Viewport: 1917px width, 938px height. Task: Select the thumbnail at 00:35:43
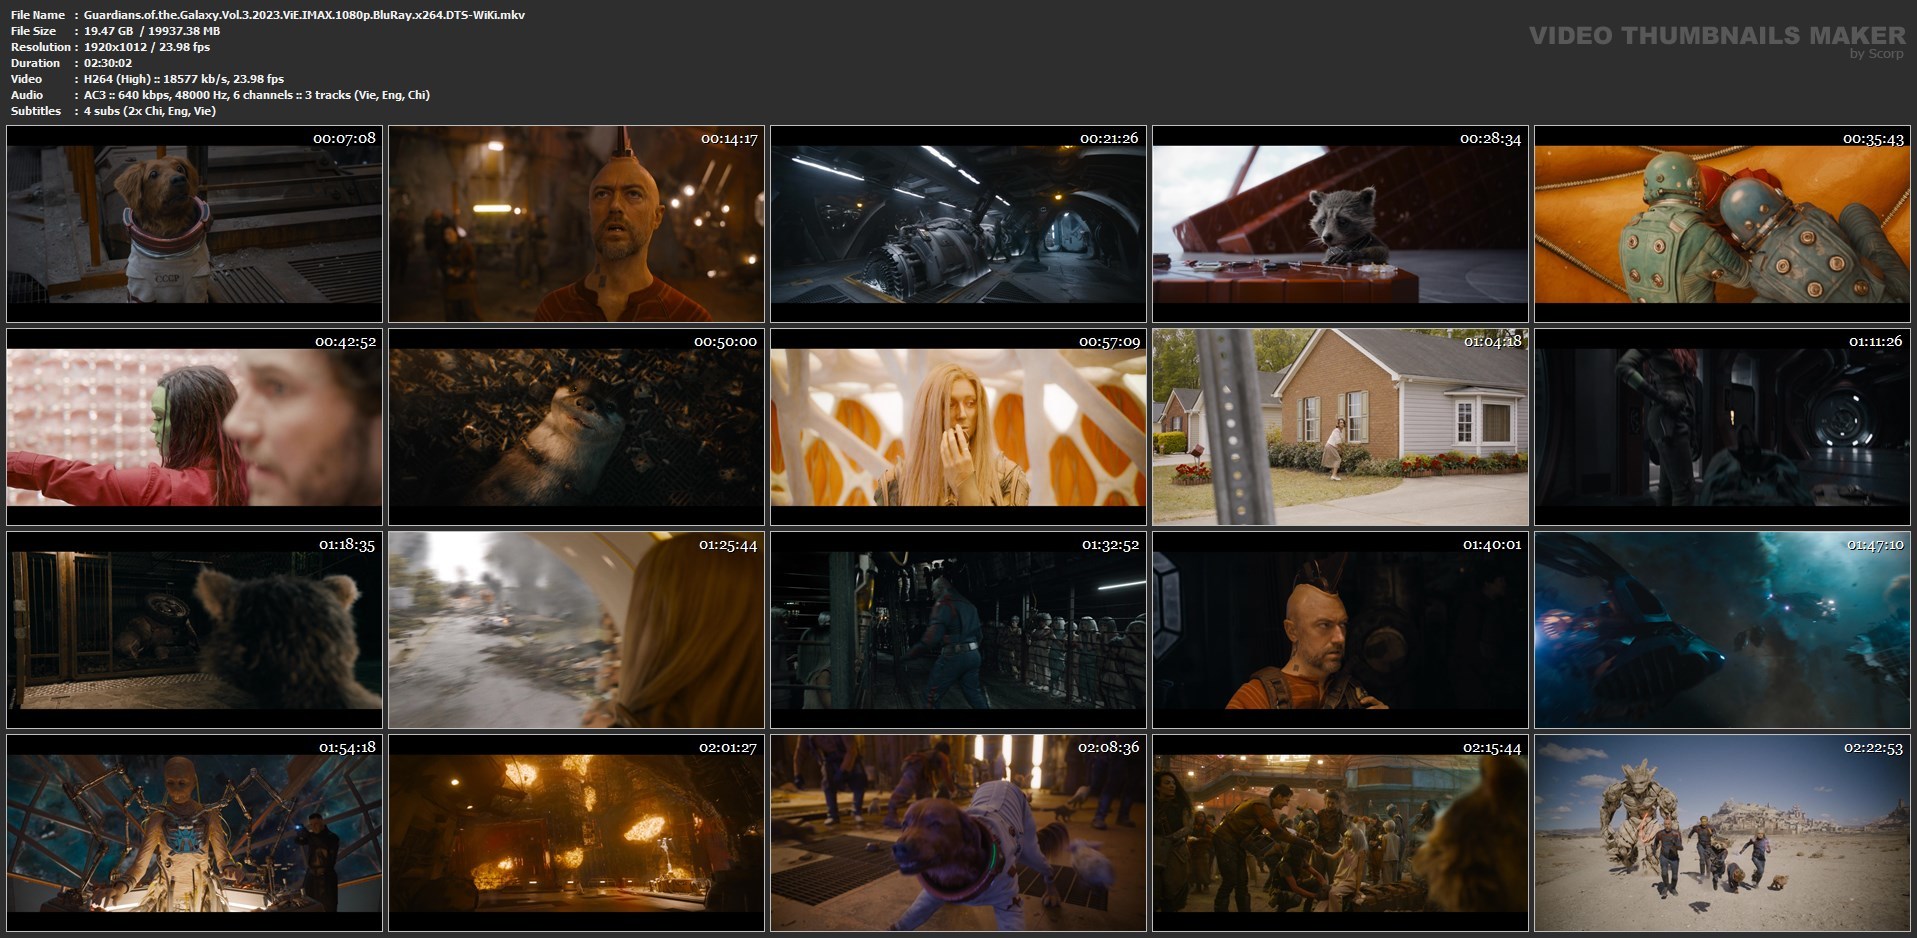(x=1722, y=224)
